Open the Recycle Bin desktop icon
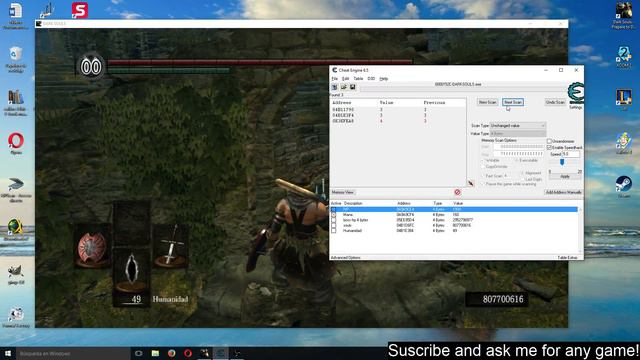 pos(16,60)
